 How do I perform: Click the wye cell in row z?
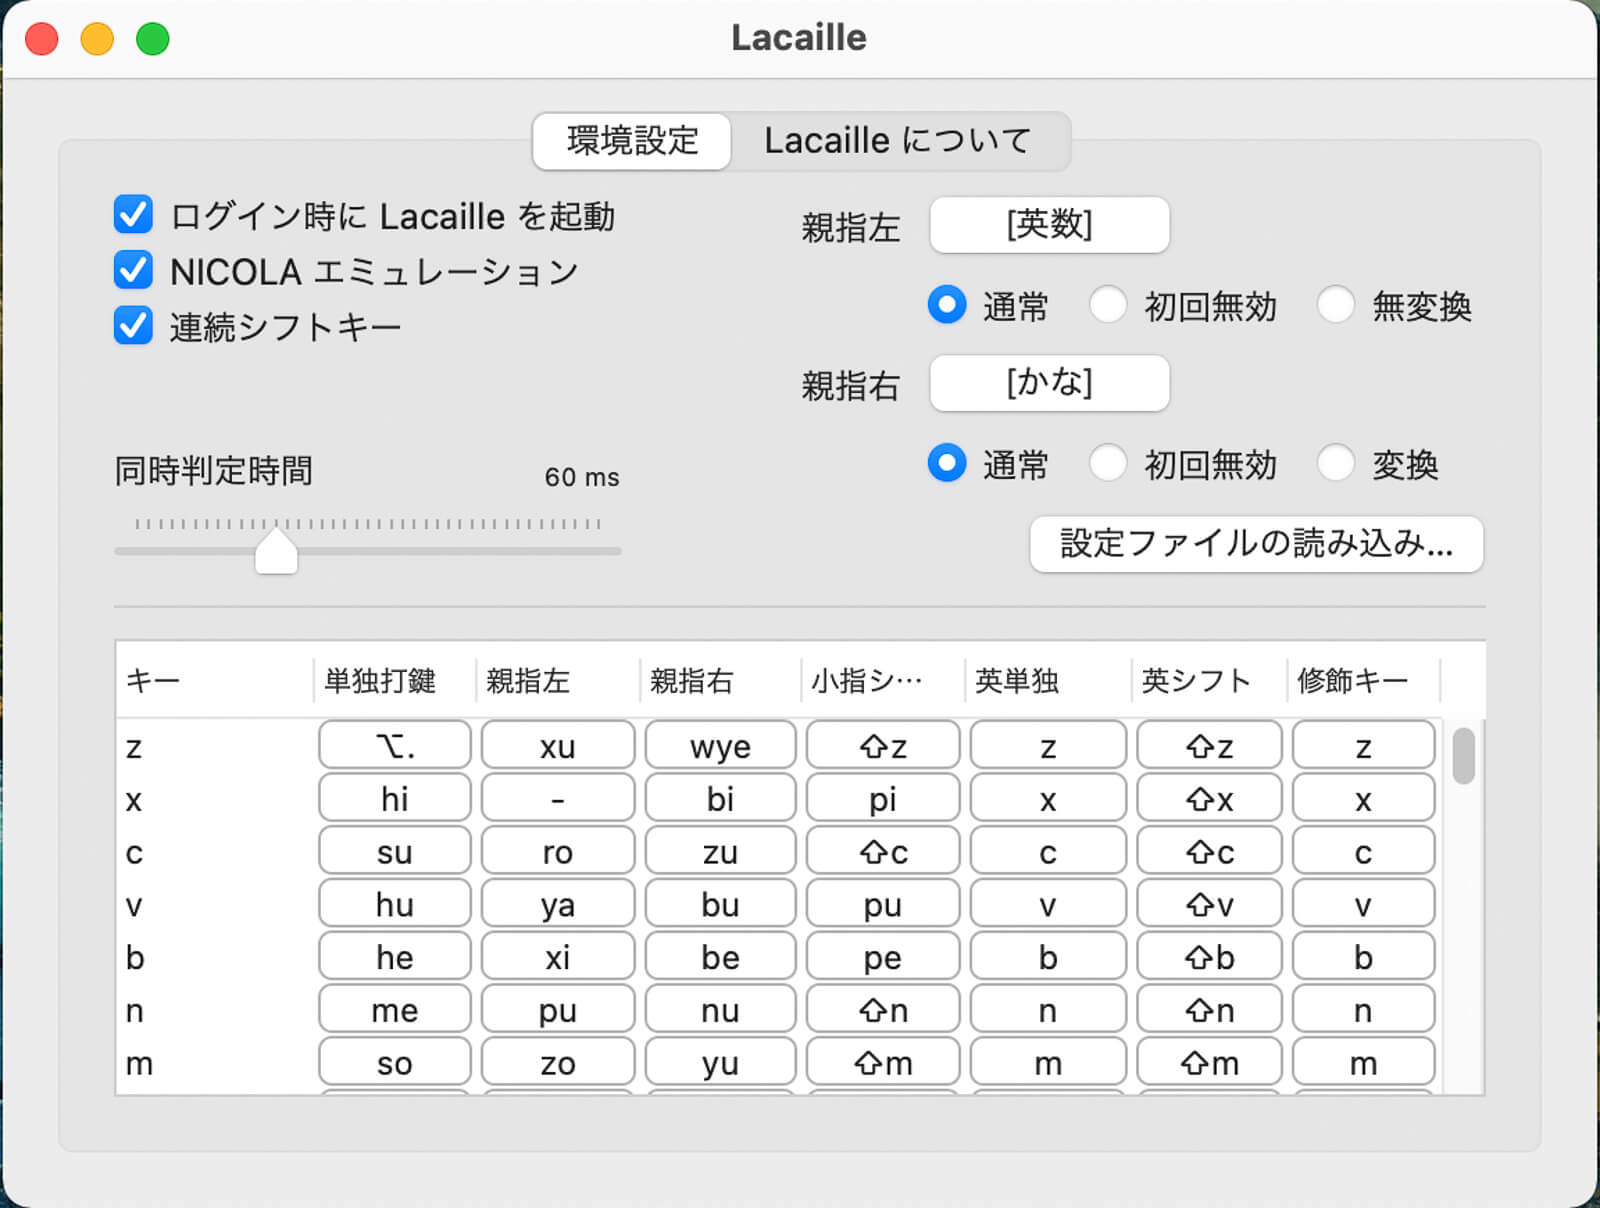pos(720,746)
